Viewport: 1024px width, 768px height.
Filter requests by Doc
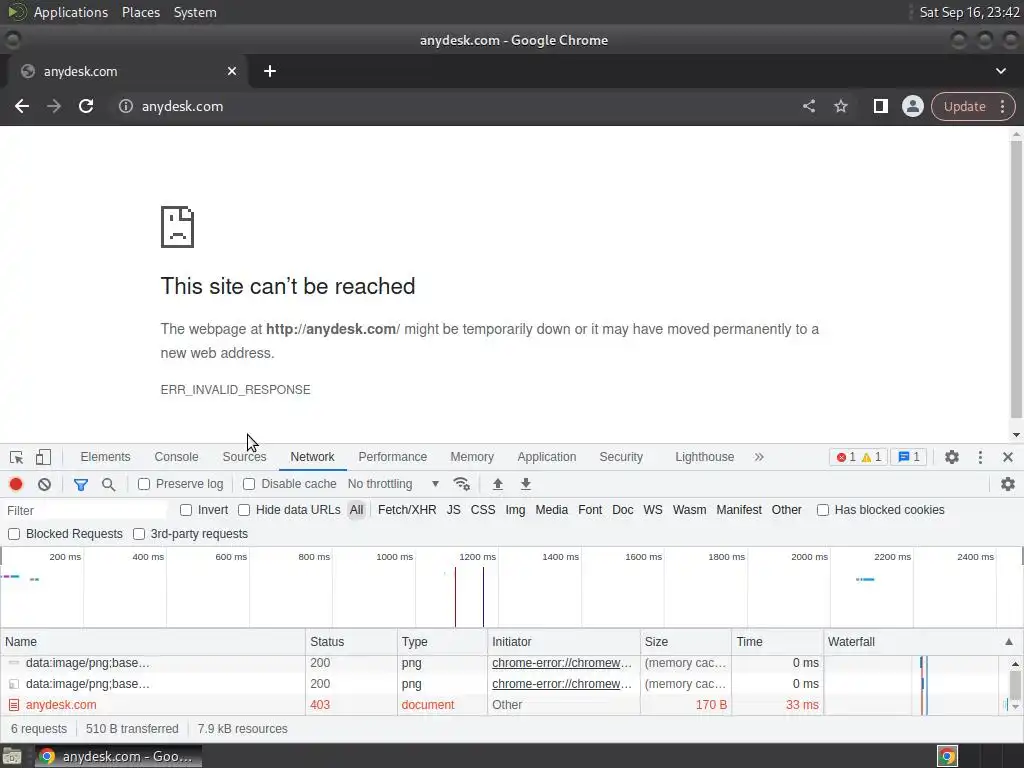click(x=622, y=510)
